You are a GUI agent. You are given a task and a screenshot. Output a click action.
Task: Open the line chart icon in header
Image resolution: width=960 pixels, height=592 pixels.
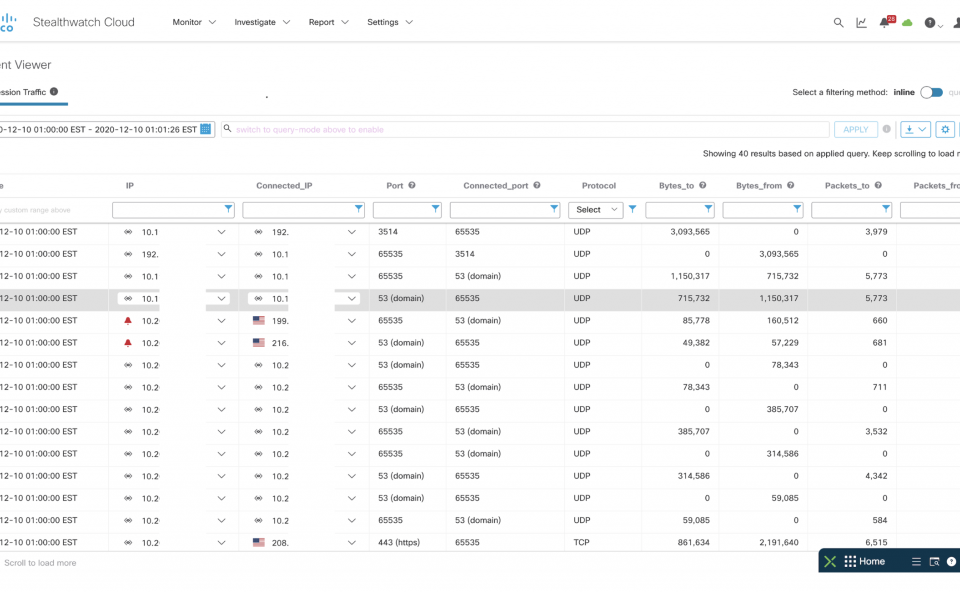(861, 23)
